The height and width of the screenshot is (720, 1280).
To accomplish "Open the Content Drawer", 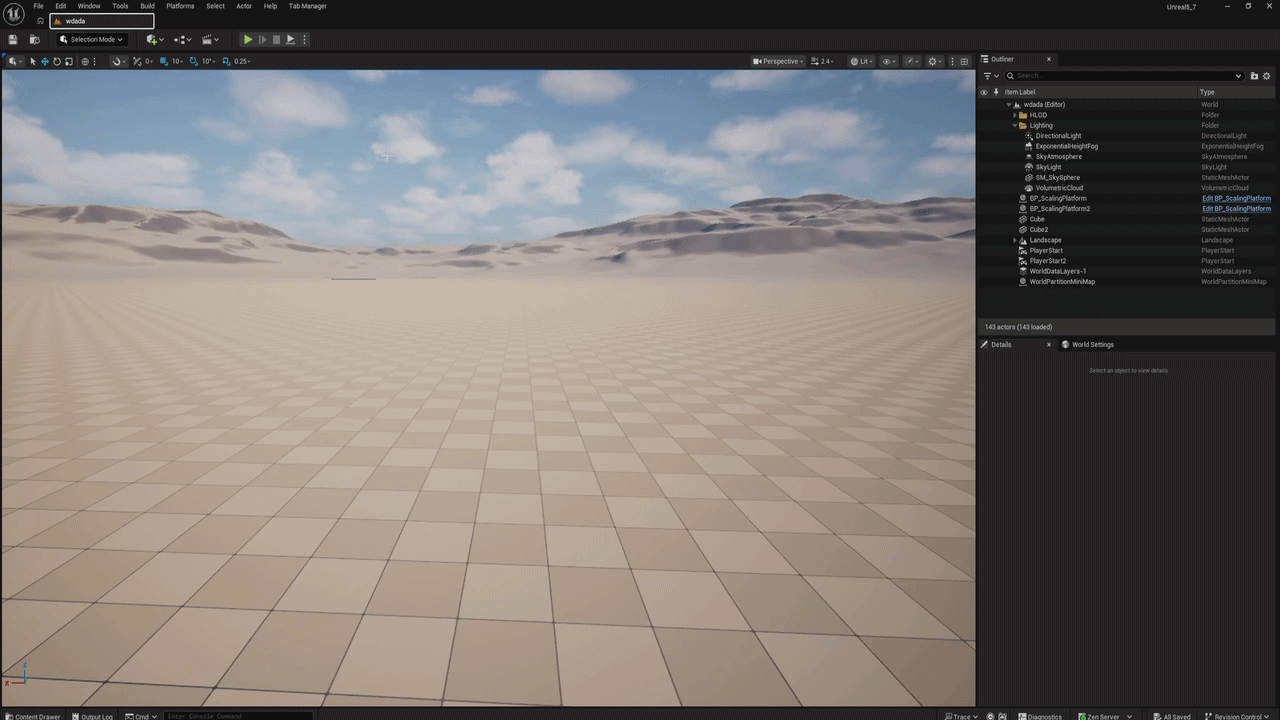I will pos(32,716).
